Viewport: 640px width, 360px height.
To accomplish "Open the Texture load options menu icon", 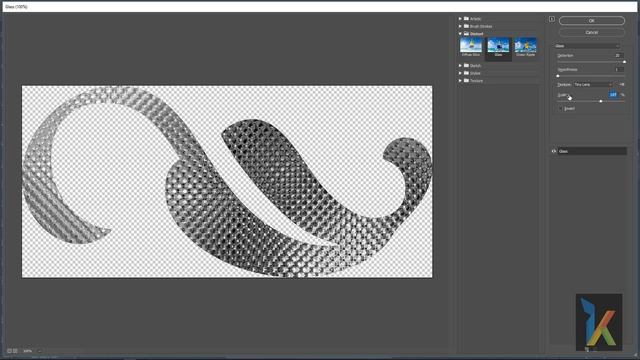I will click(x=622, y=84).
